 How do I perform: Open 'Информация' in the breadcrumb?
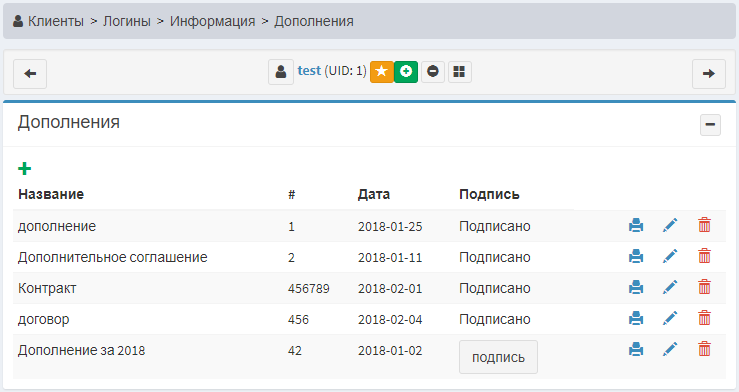213,21
